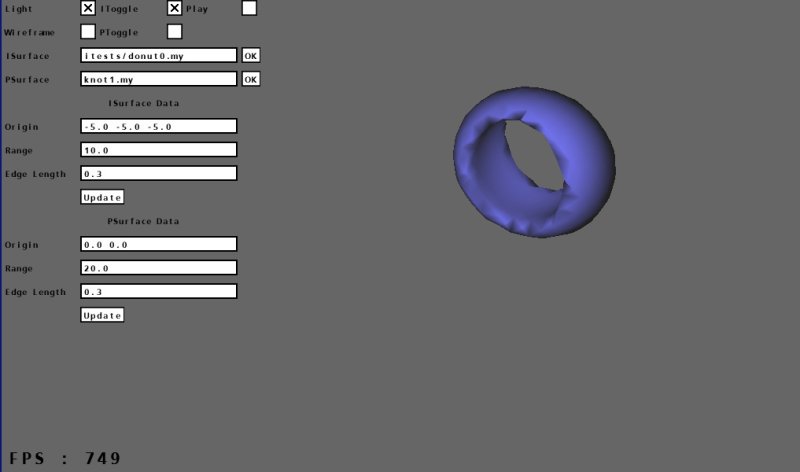Uncheck the Light checkbox

(88, 8)
